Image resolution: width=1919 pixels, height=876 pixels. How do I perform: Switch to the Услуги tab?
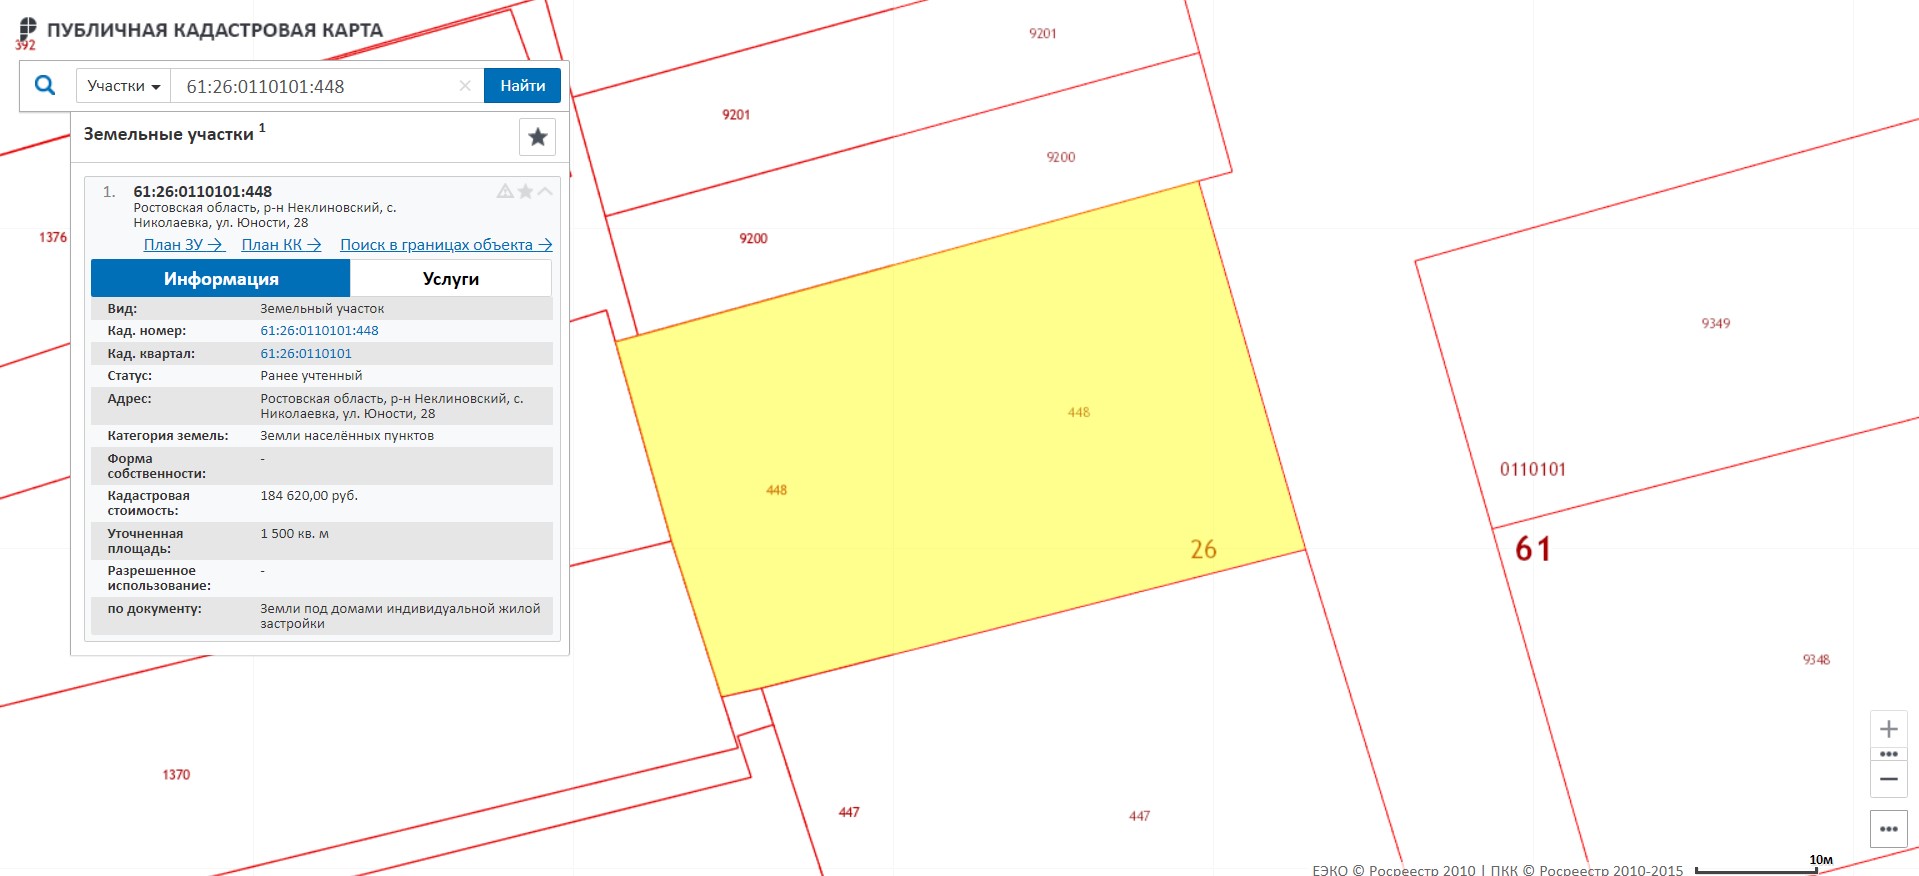[450, 279]
